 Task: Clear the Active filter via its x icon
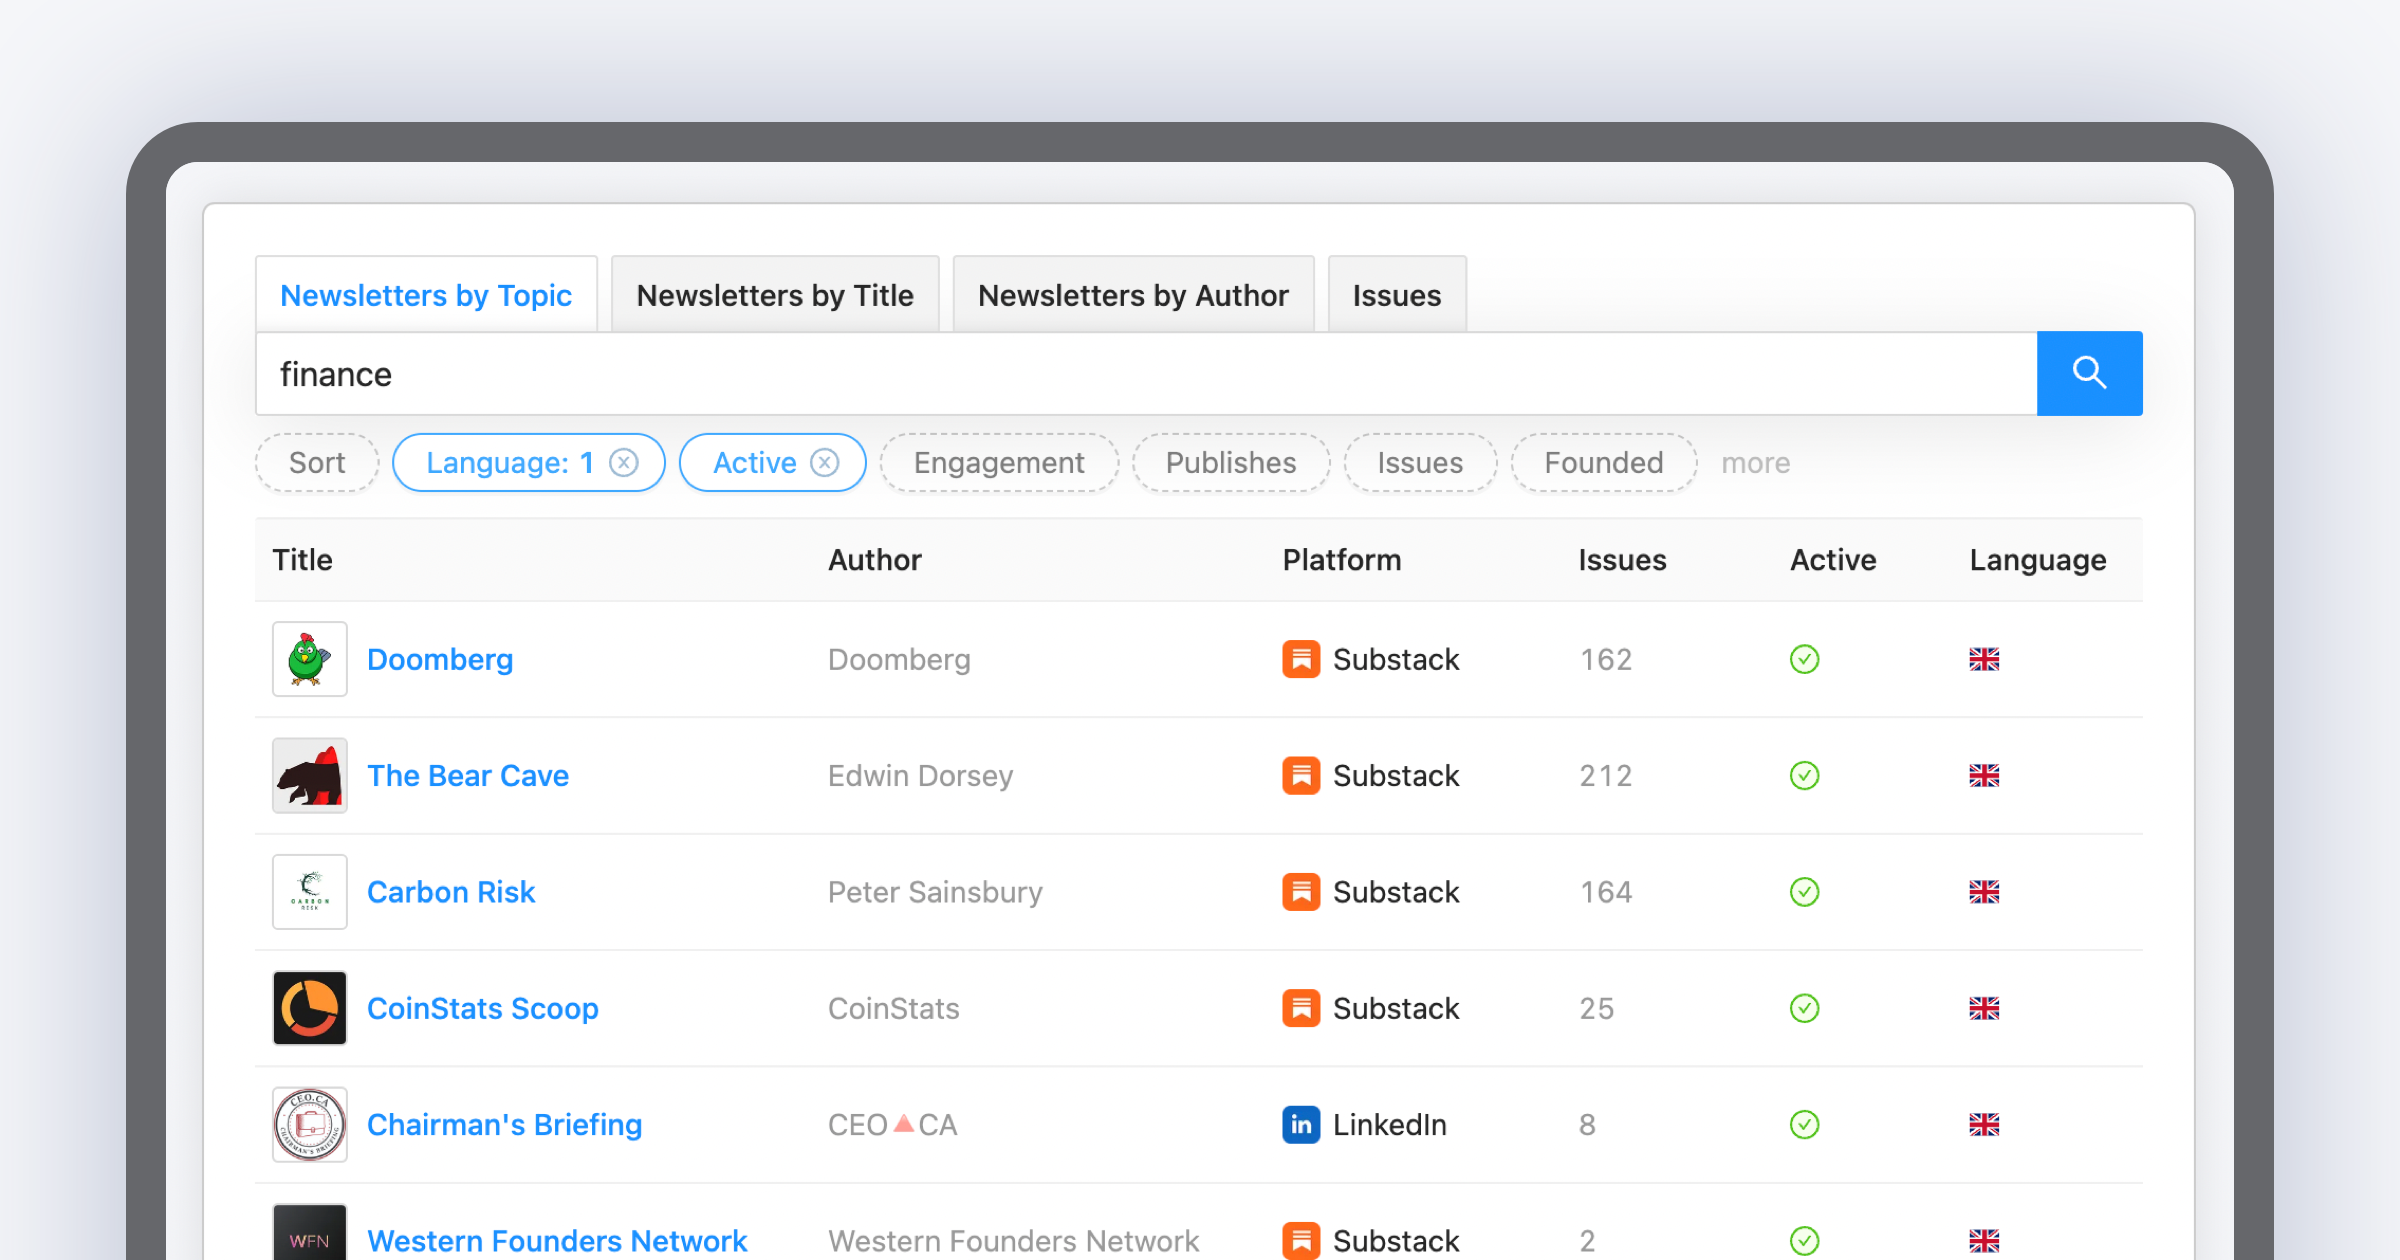coord(824,463)
